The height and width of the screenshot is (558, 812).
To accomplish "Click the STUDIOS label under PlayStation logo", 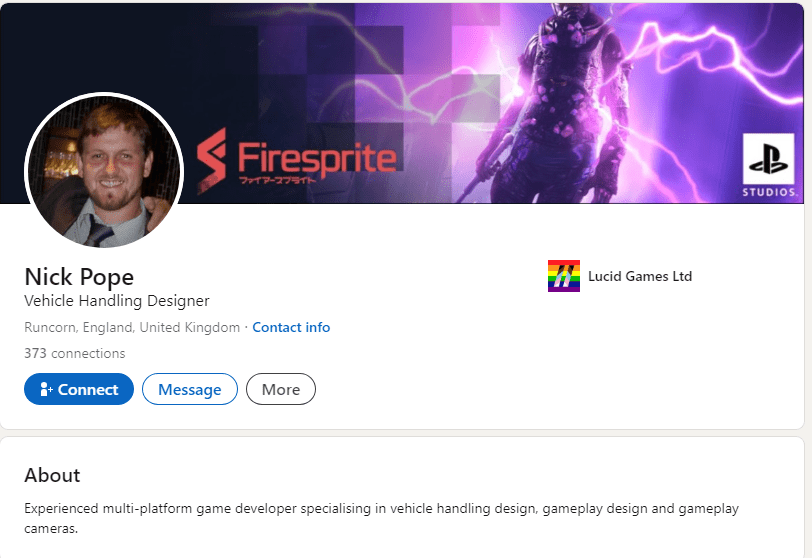I will pos(769,192).
